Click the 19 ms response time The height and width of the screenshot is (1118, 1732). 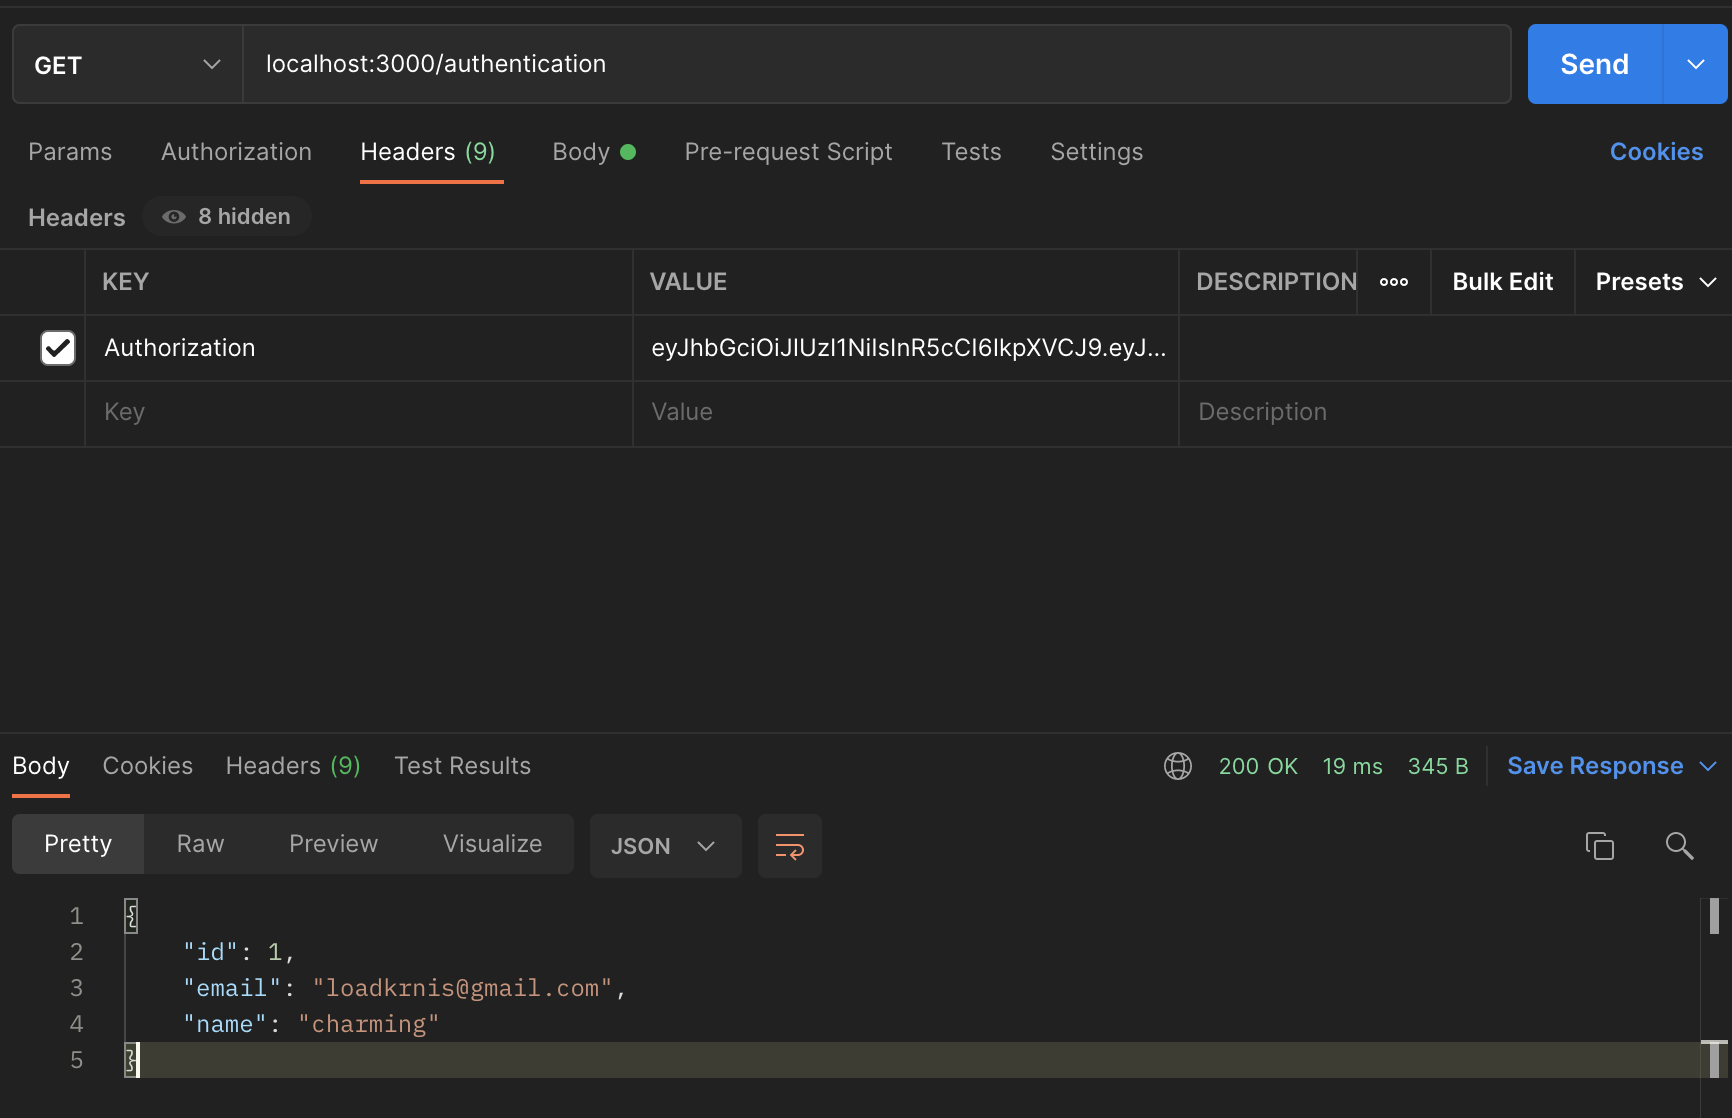tap(1352, 767)
